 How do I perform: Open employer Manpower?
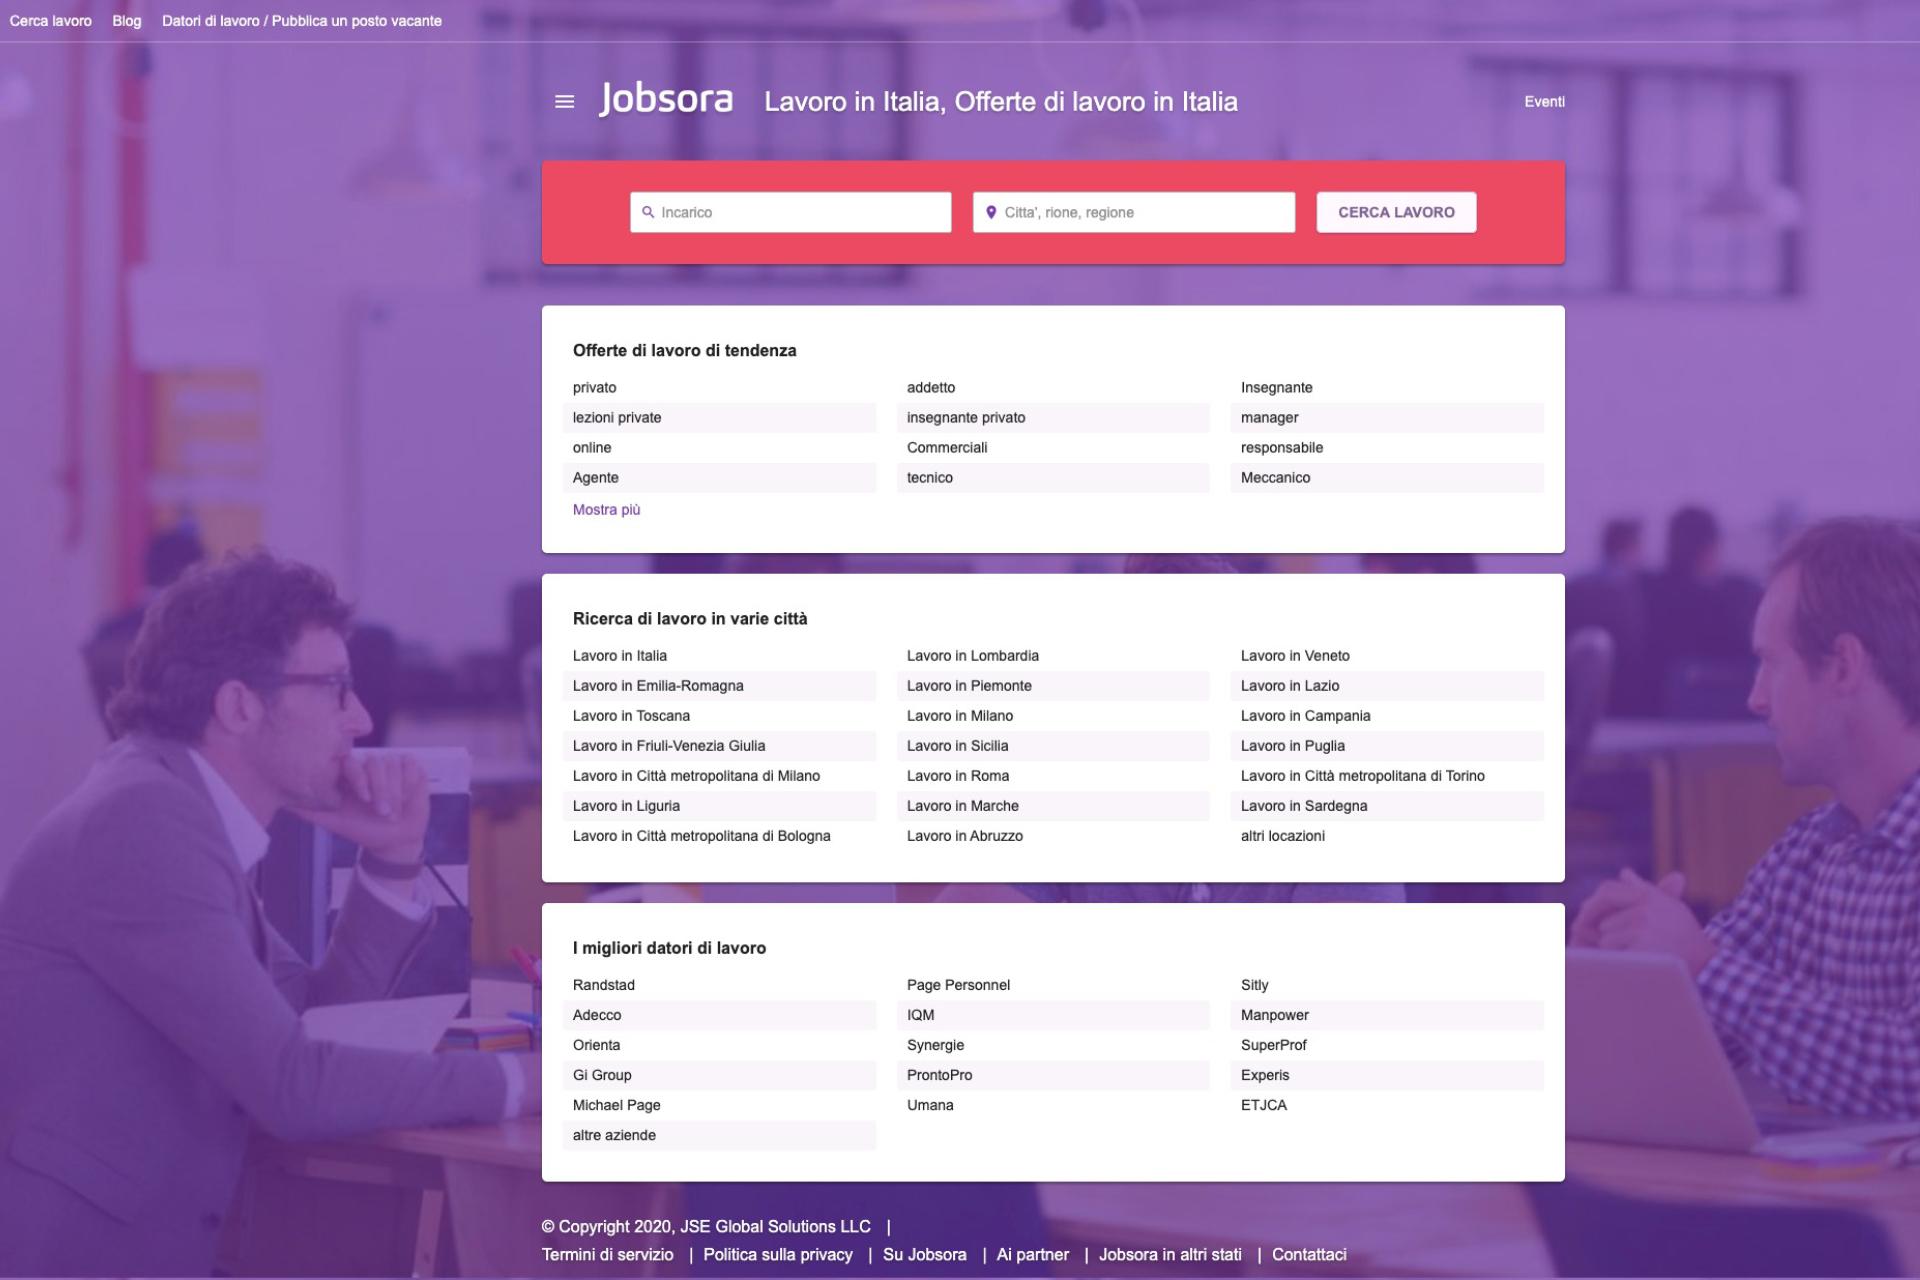coord(1275,1015)
